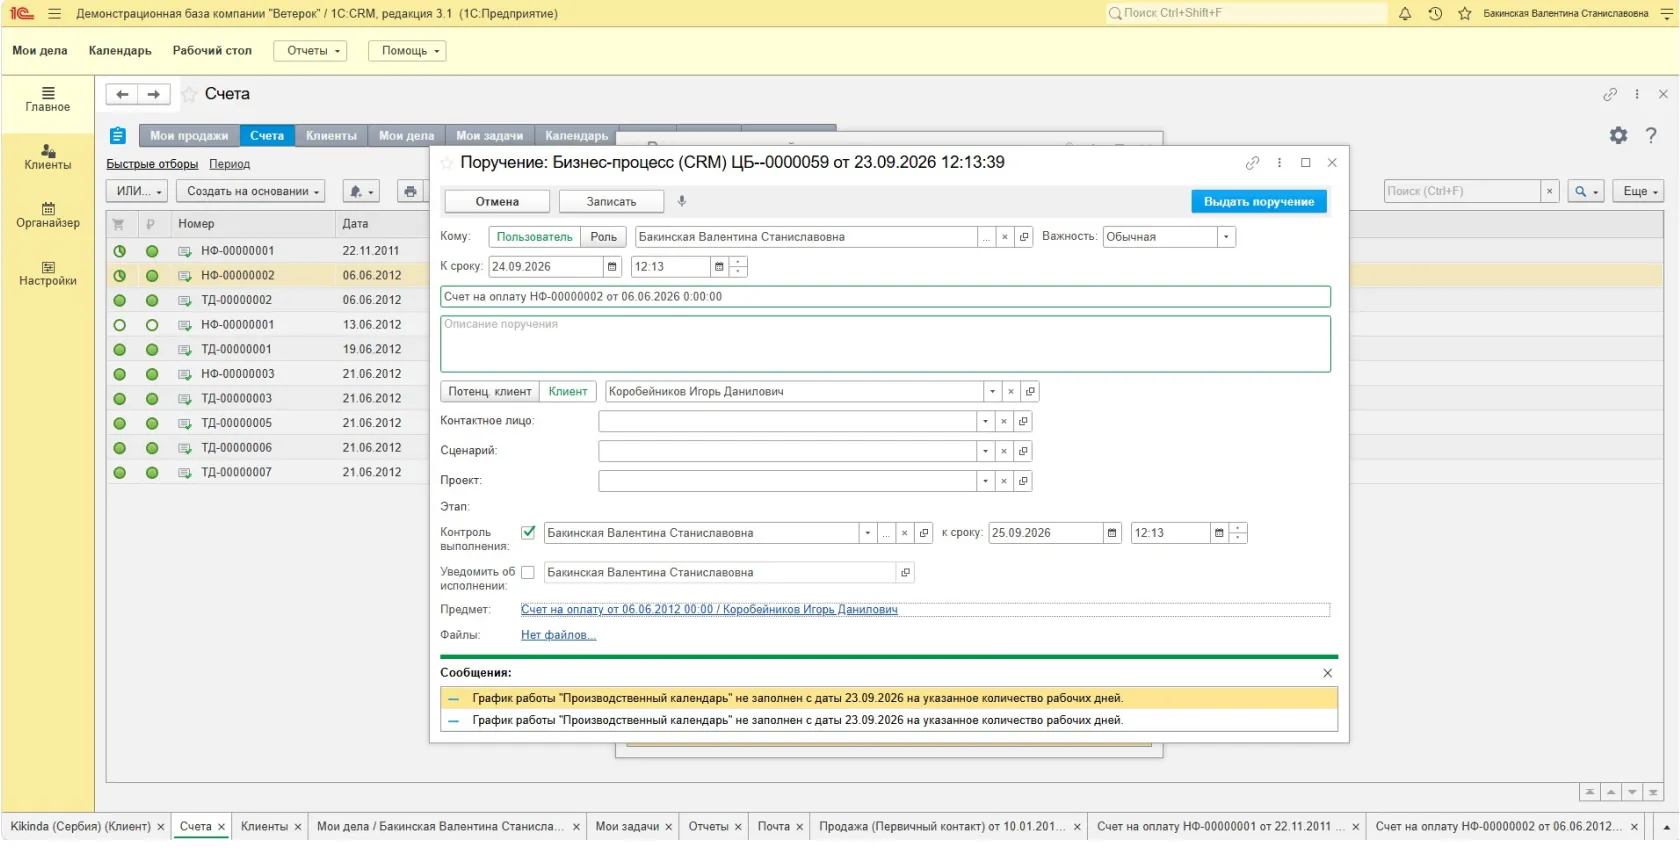Switch to the Мои продажи tab
The height and width of the screenshot is (855, 1680).
coord(189,136)
